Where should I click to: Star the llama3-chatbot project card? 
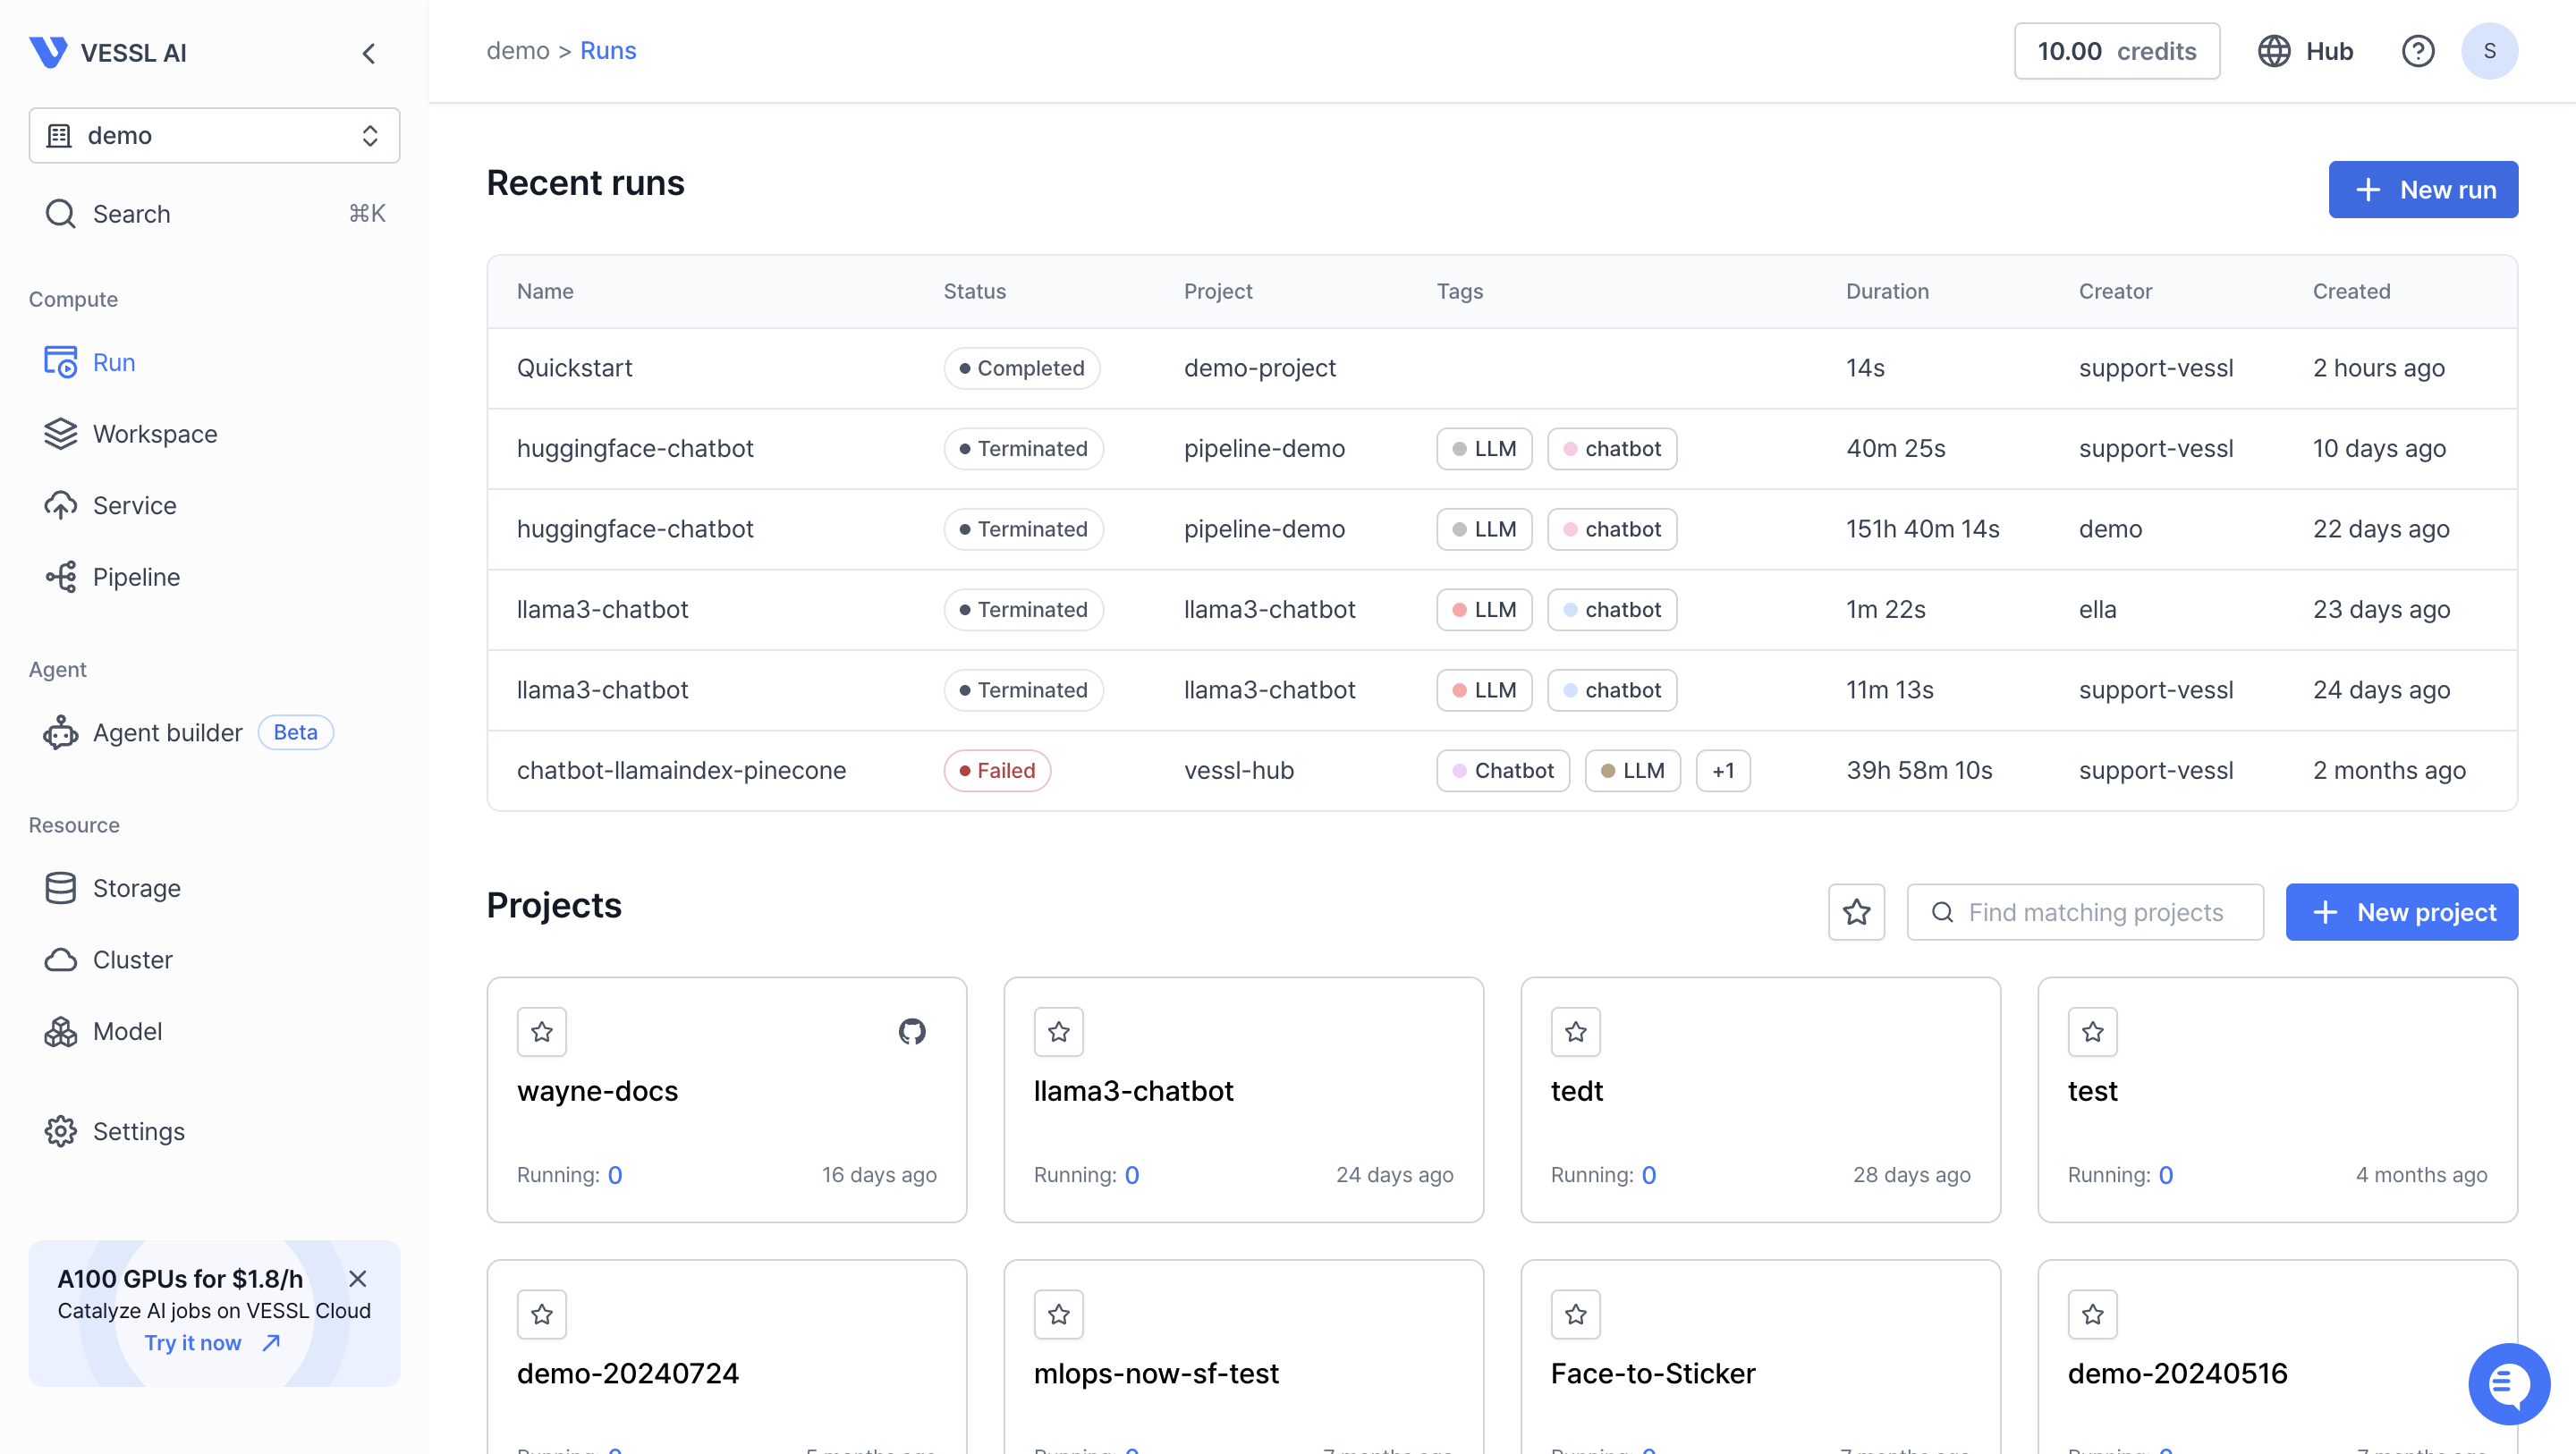1058,1031
